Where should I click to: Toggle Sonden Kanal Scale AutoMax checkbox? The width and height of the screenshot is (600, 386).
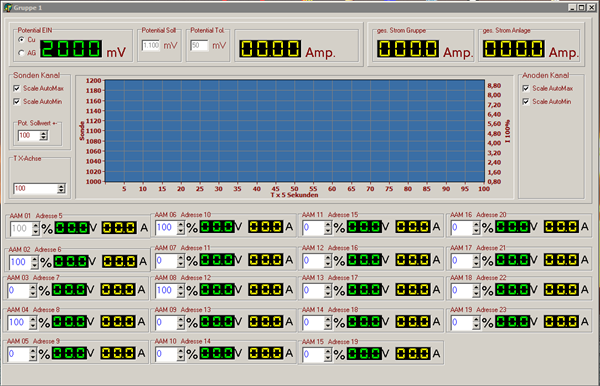(16, 88)
